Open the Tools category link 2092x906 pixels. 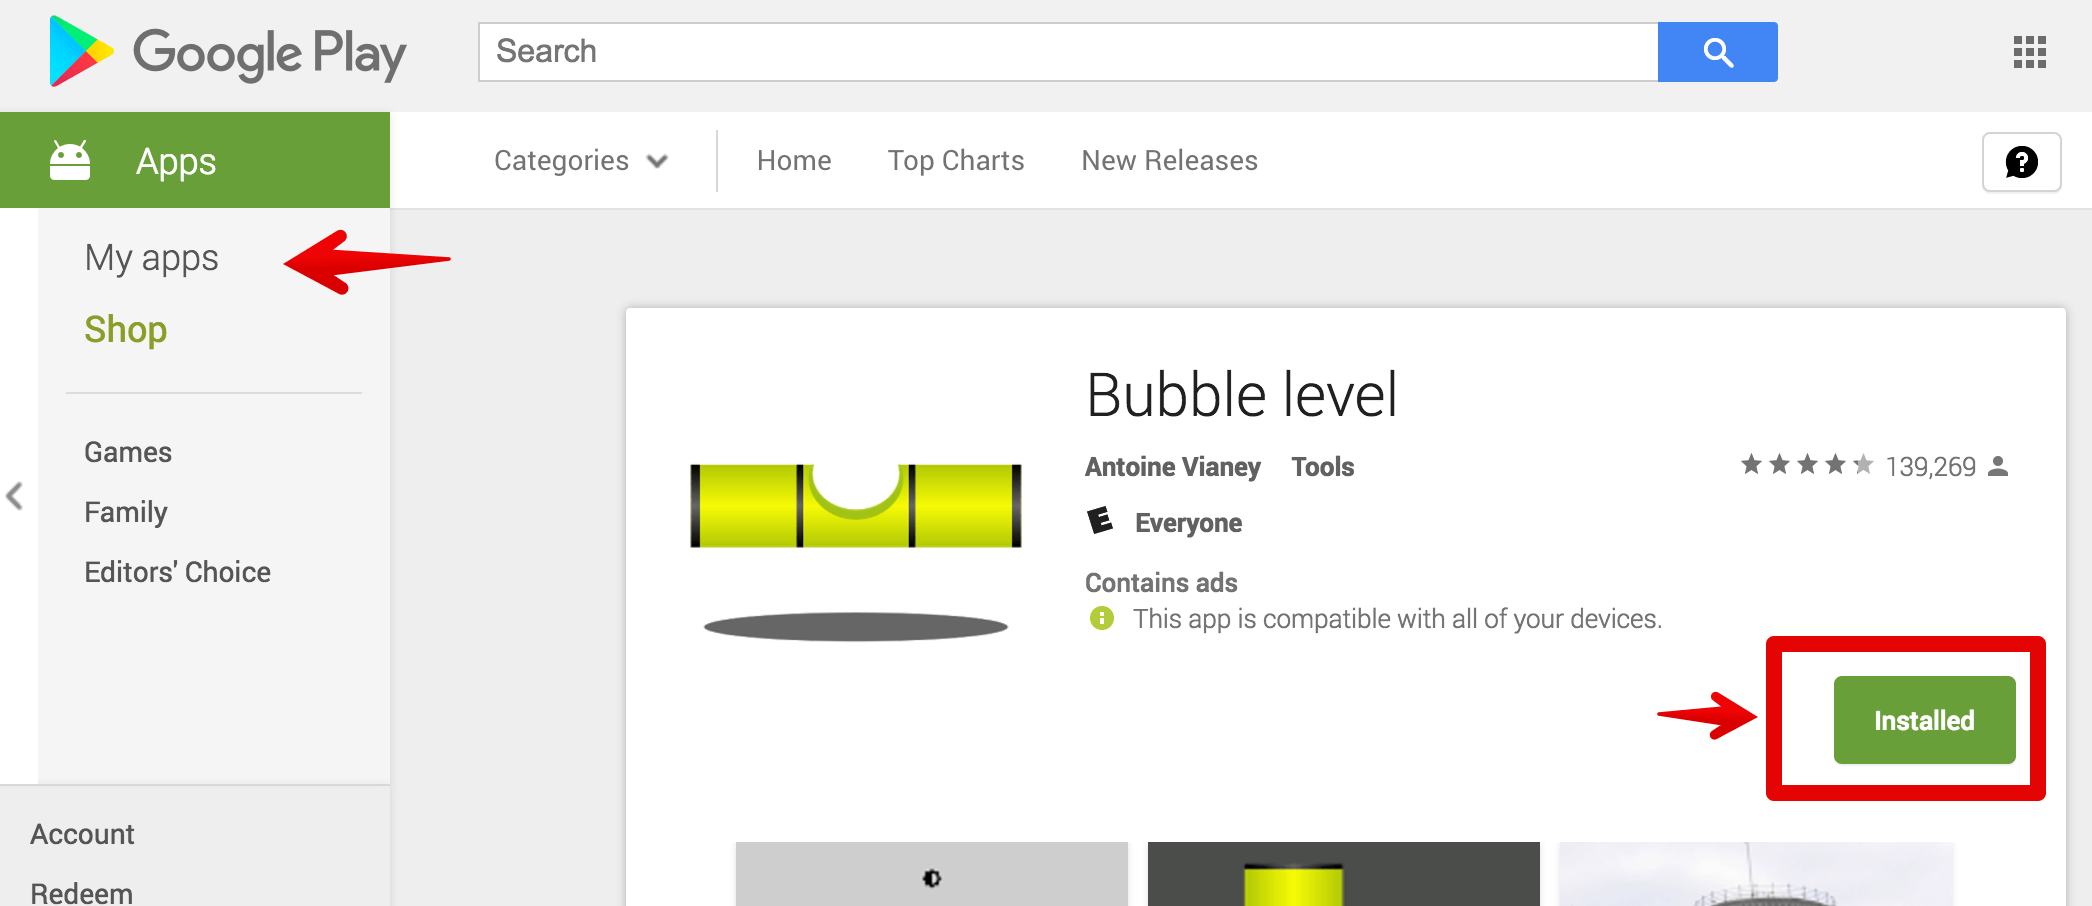click(1323, 467)
